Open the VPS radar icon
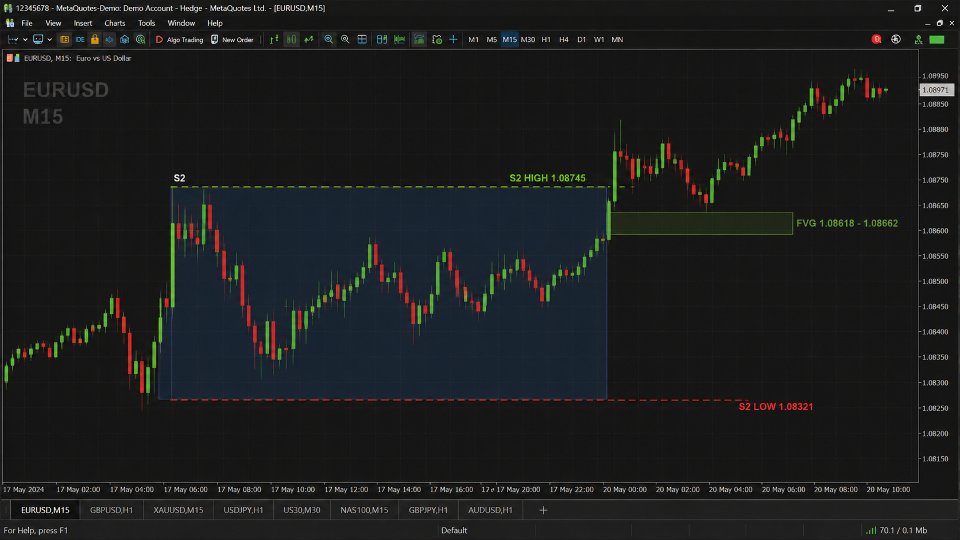 (141, 39)
